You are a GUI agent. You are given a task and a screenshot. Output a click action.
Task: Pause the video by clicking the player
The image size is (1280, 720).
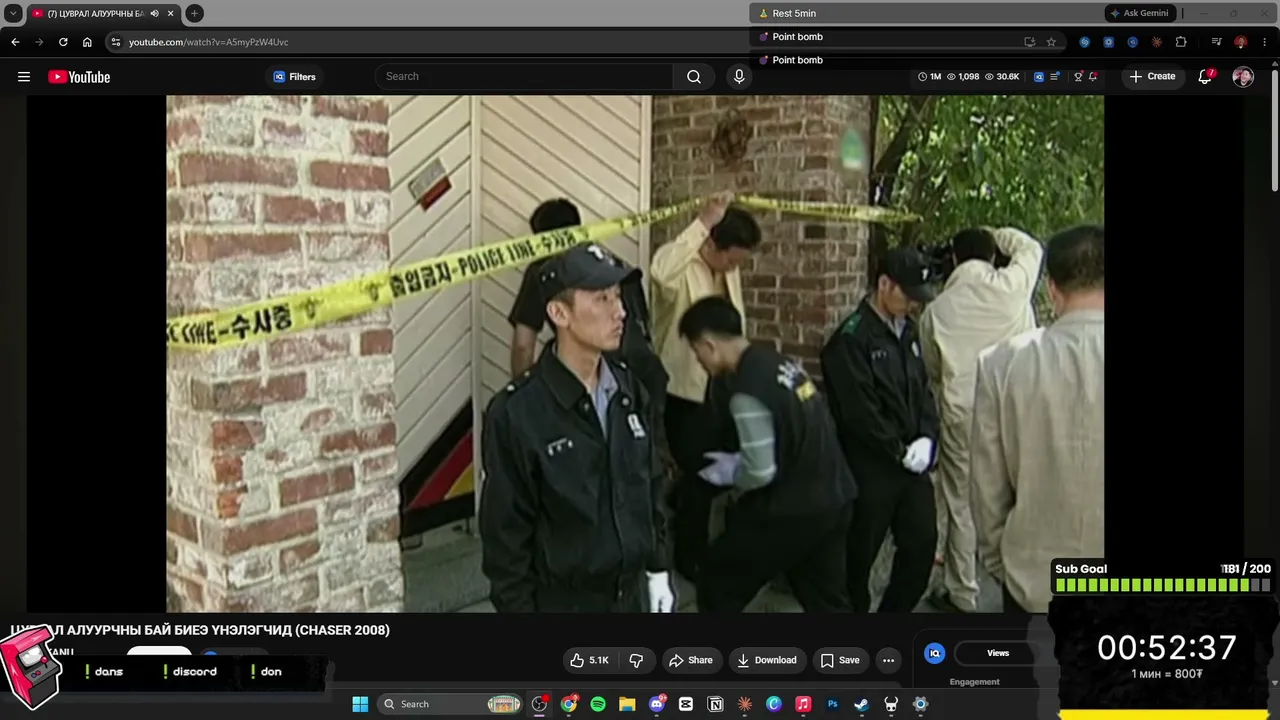[x=635, y=353]
